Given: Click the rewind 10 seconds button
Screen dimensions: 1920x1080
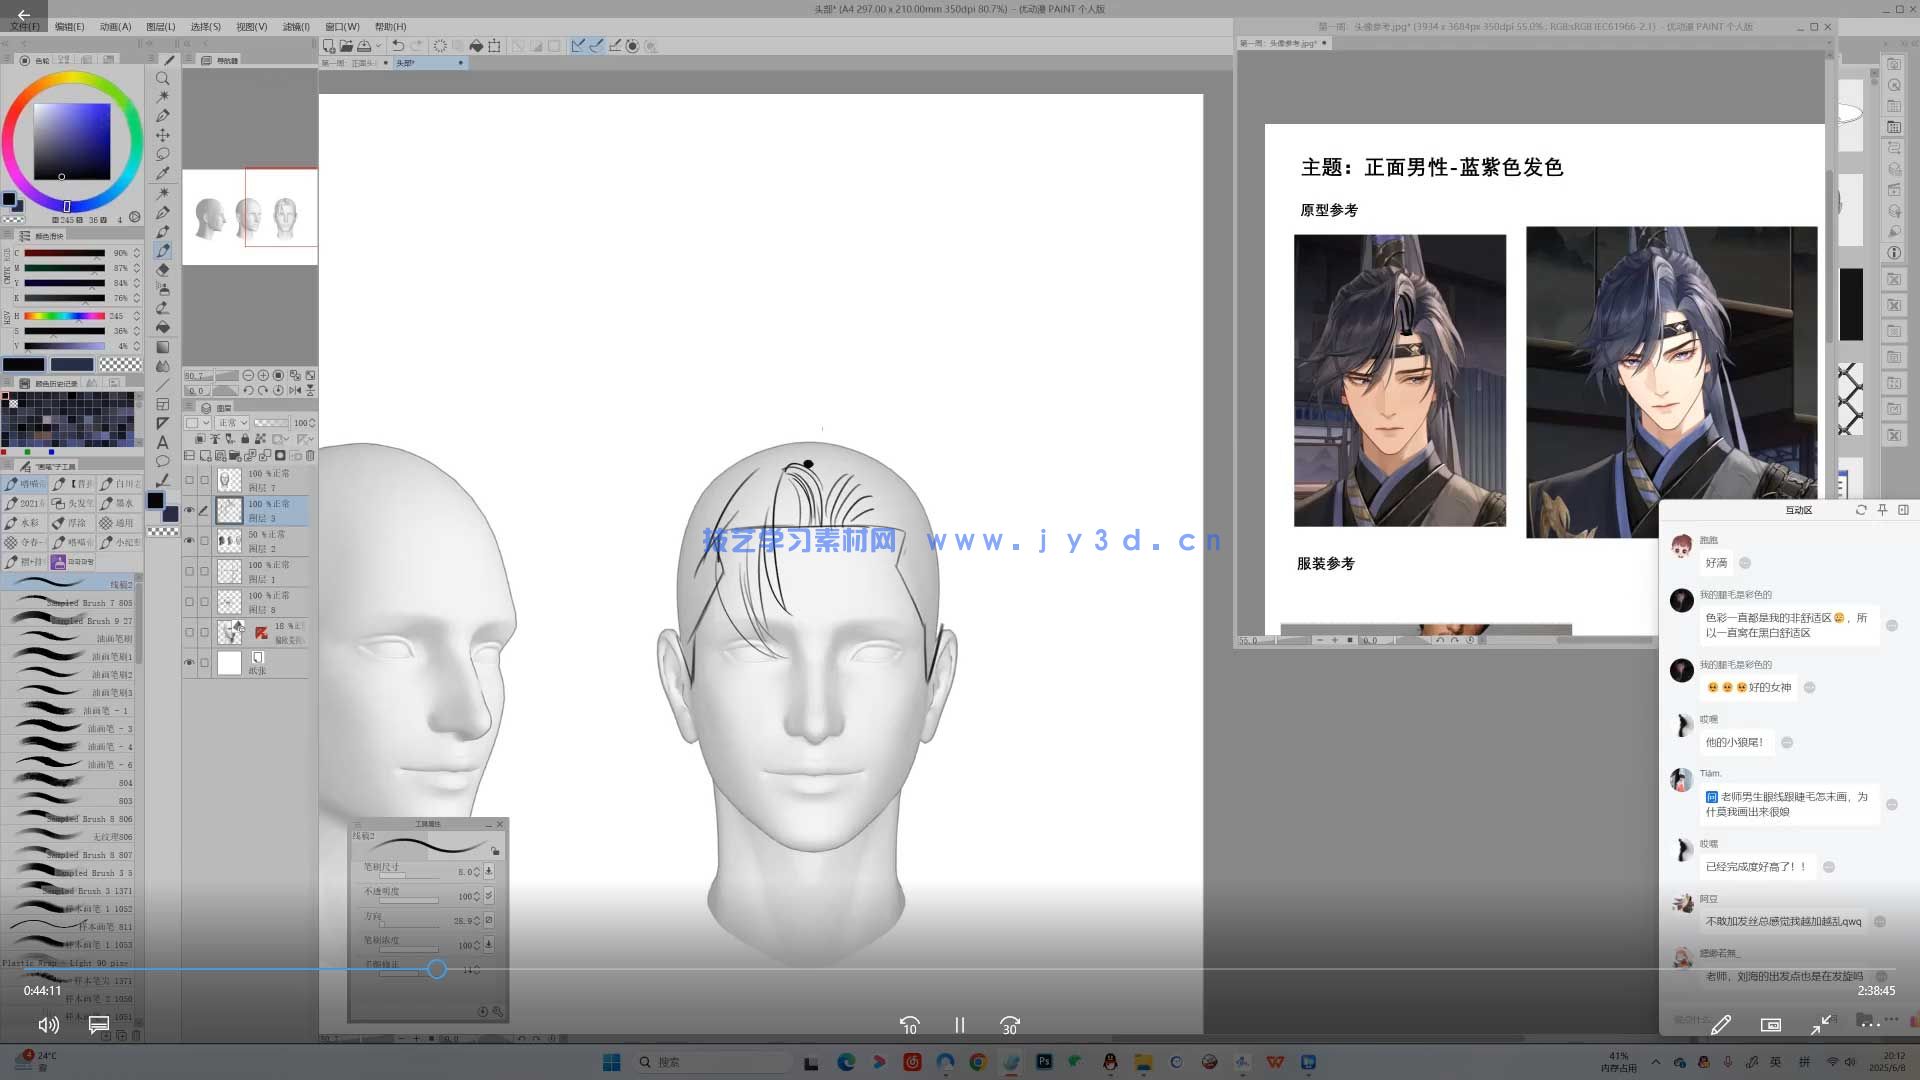Looking at the screenshot, I should (909, 1025).
